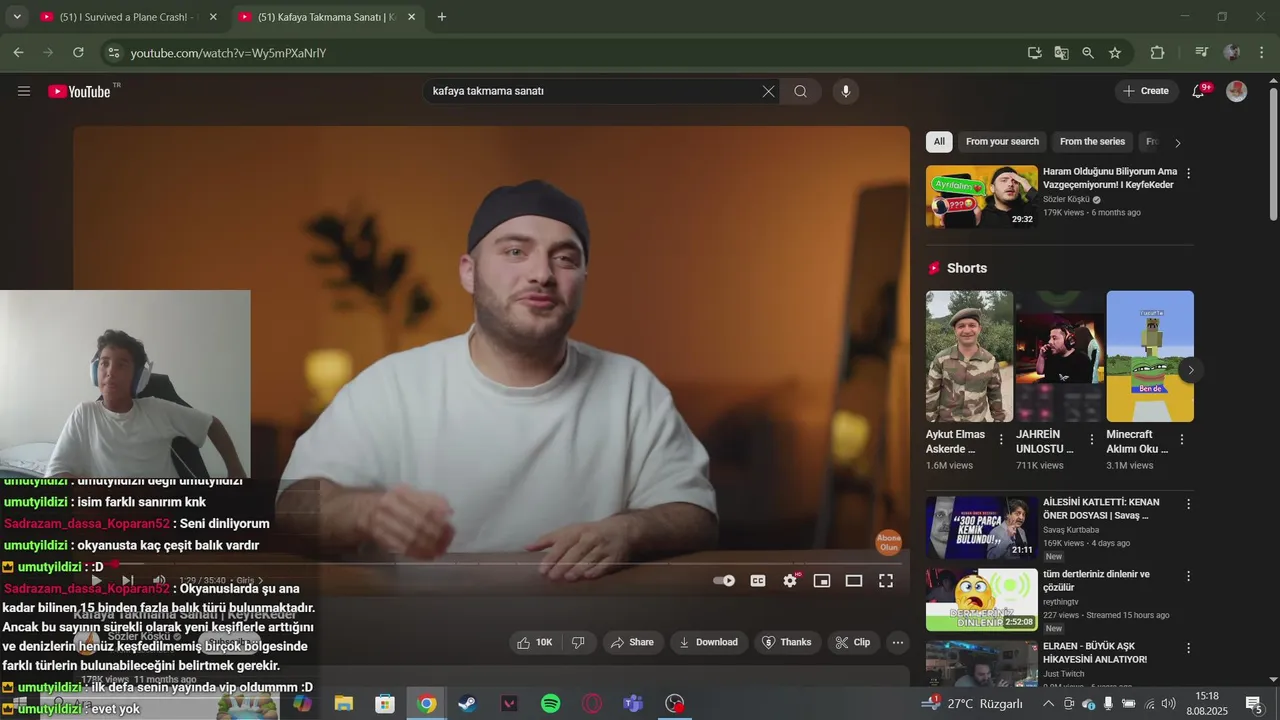Open Steam from the taskbar

click(467, 704)
